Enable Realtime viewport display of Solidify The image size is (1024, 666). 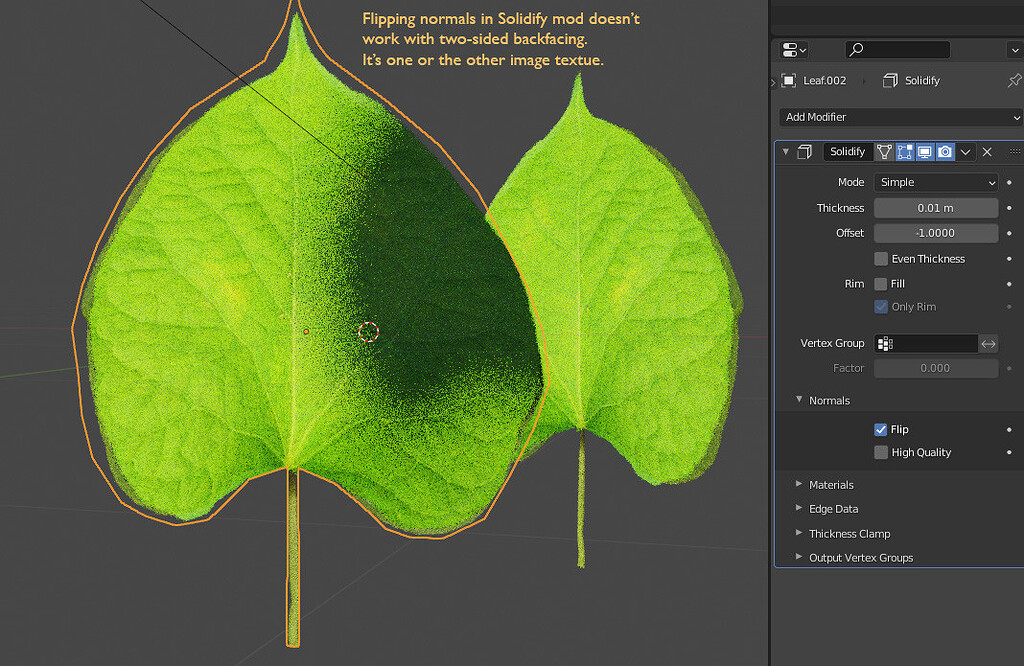click(x=926, y=151)
